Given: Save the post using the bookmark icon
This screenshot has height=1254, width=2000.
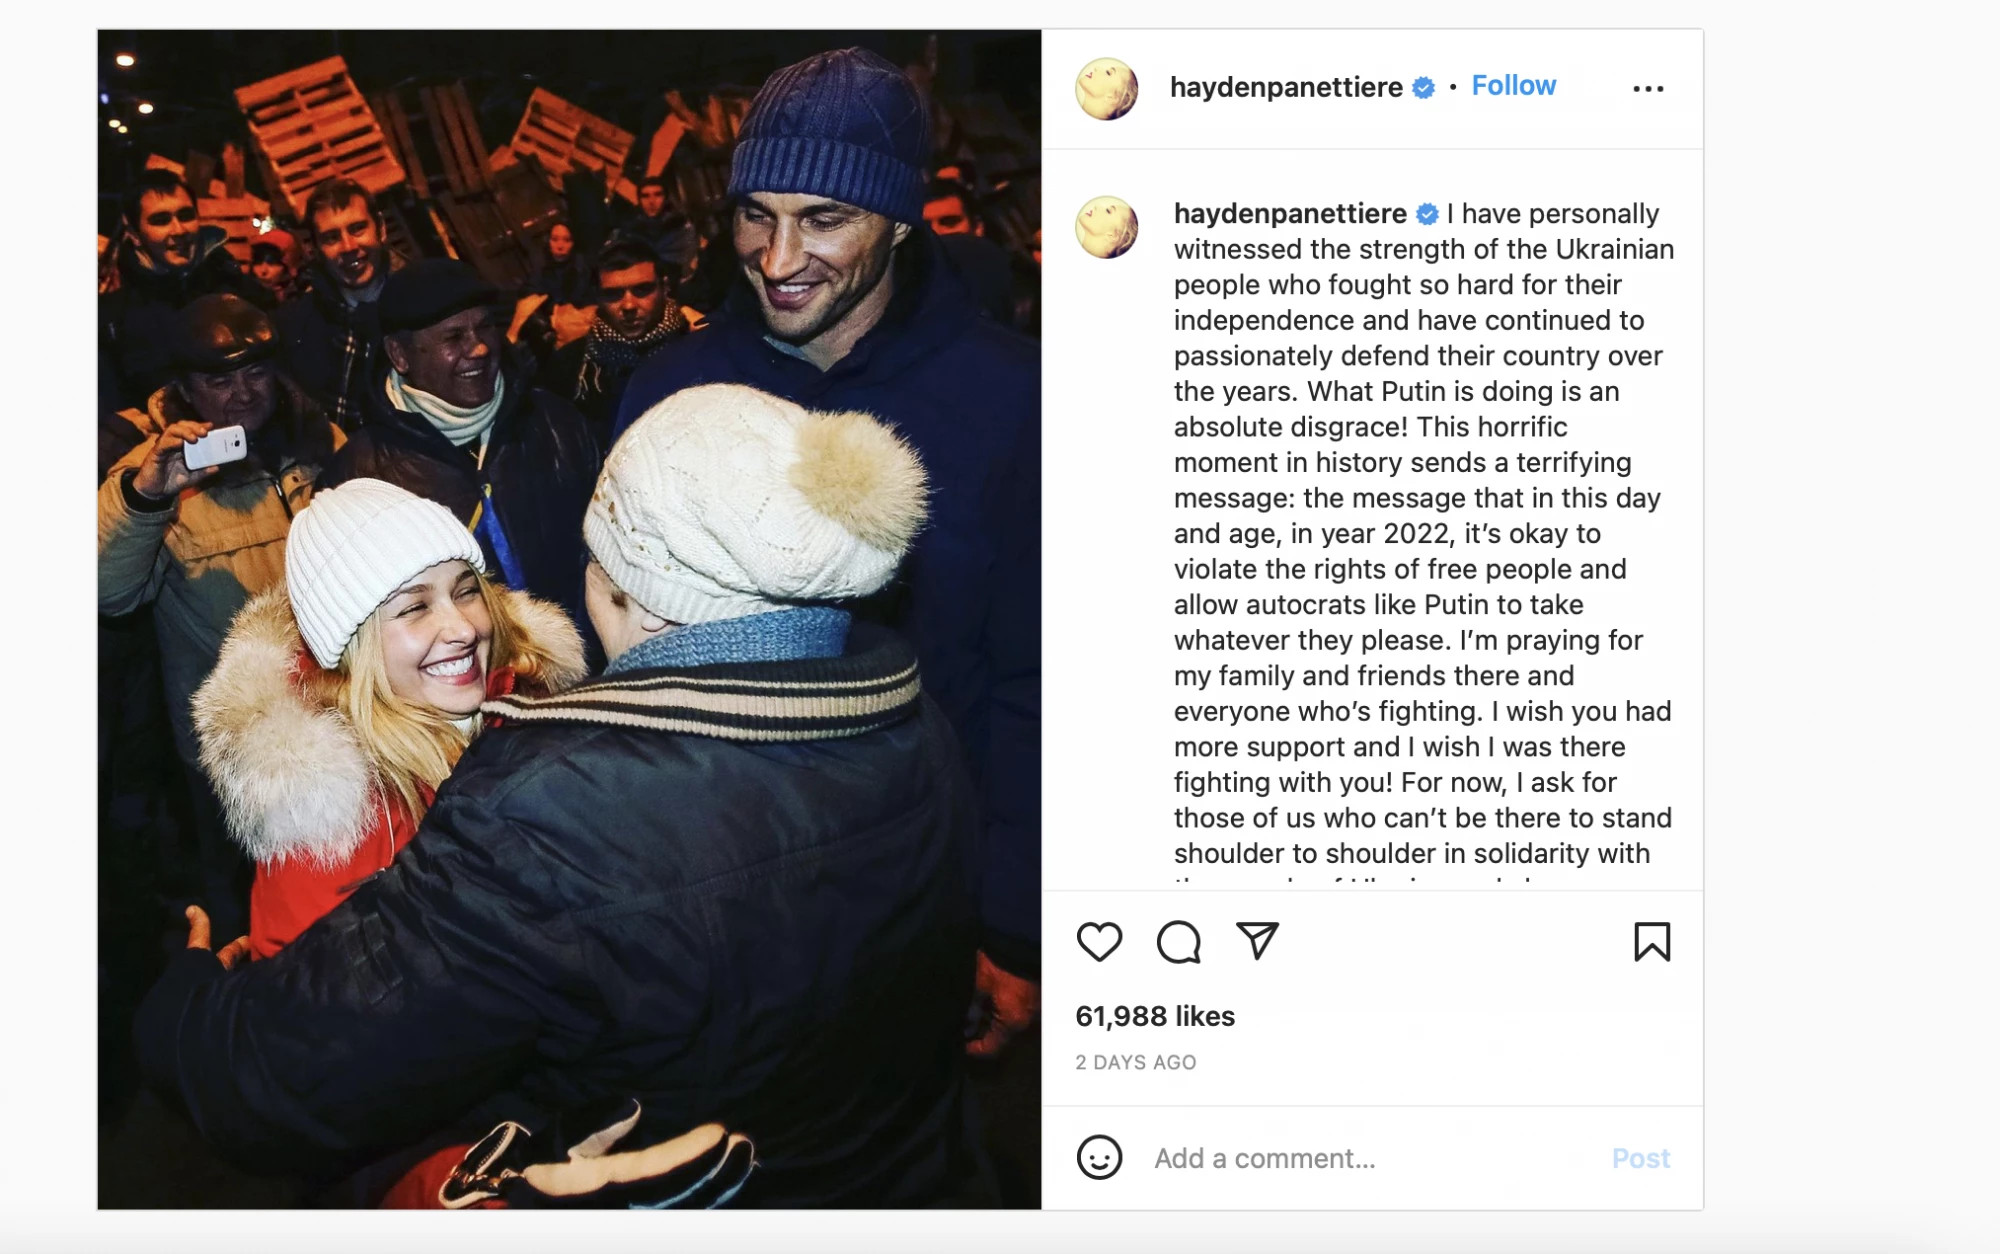Looking at the screenshot, I should (1652, 942).
